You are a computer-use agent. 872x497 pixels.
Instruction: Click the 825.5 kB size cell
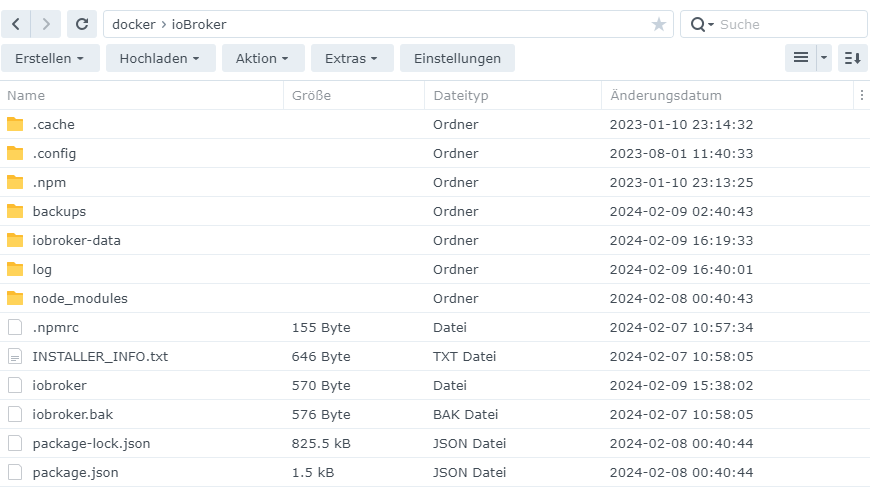point(321,443)
